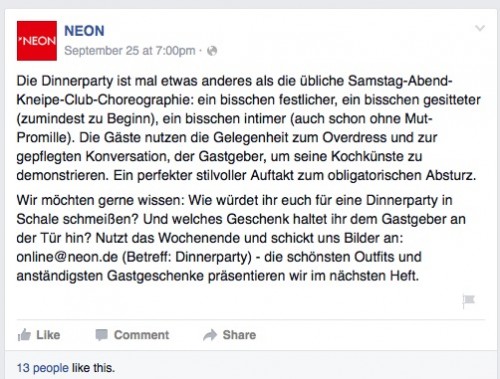The height and width of the screenshot is (379, 500).
Task: Open the 13 people likes list
Action: coord(43,368)
